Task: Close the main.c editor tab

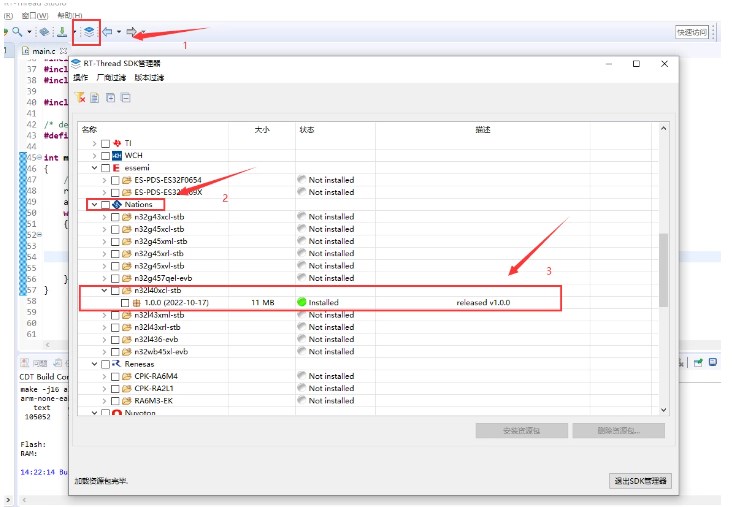Action: pos(63,51)
